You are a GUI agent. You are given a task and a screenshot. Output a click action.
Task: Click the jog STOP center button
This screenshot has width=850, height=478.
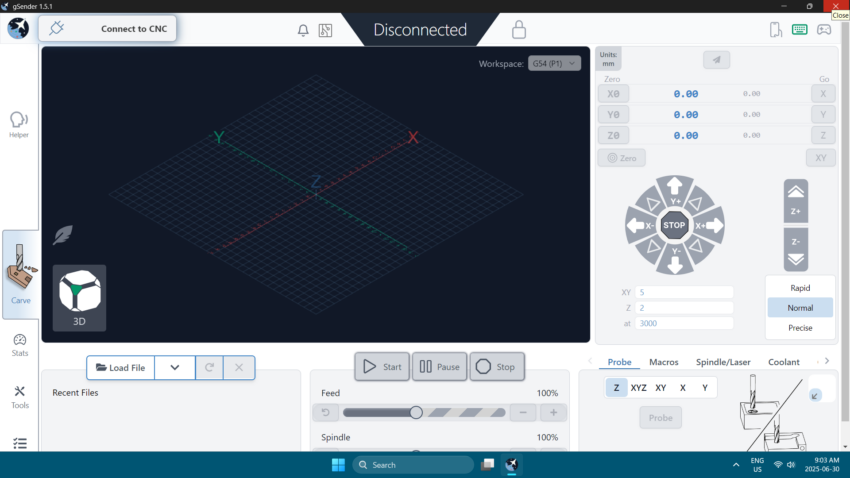[674, 225]
